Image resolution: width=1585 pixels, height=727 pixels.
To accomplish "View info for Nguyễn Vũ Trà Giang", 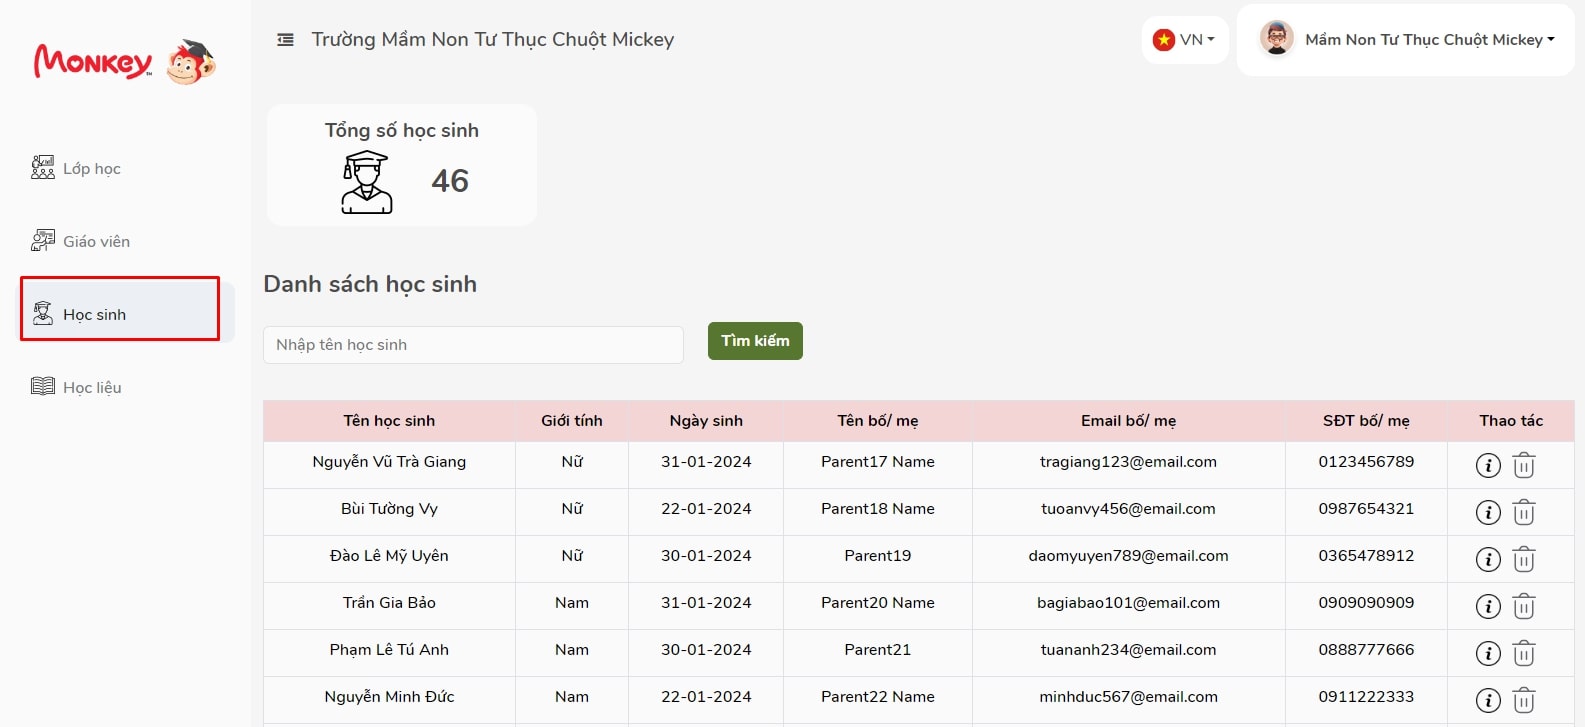I will click(1488, 465).
